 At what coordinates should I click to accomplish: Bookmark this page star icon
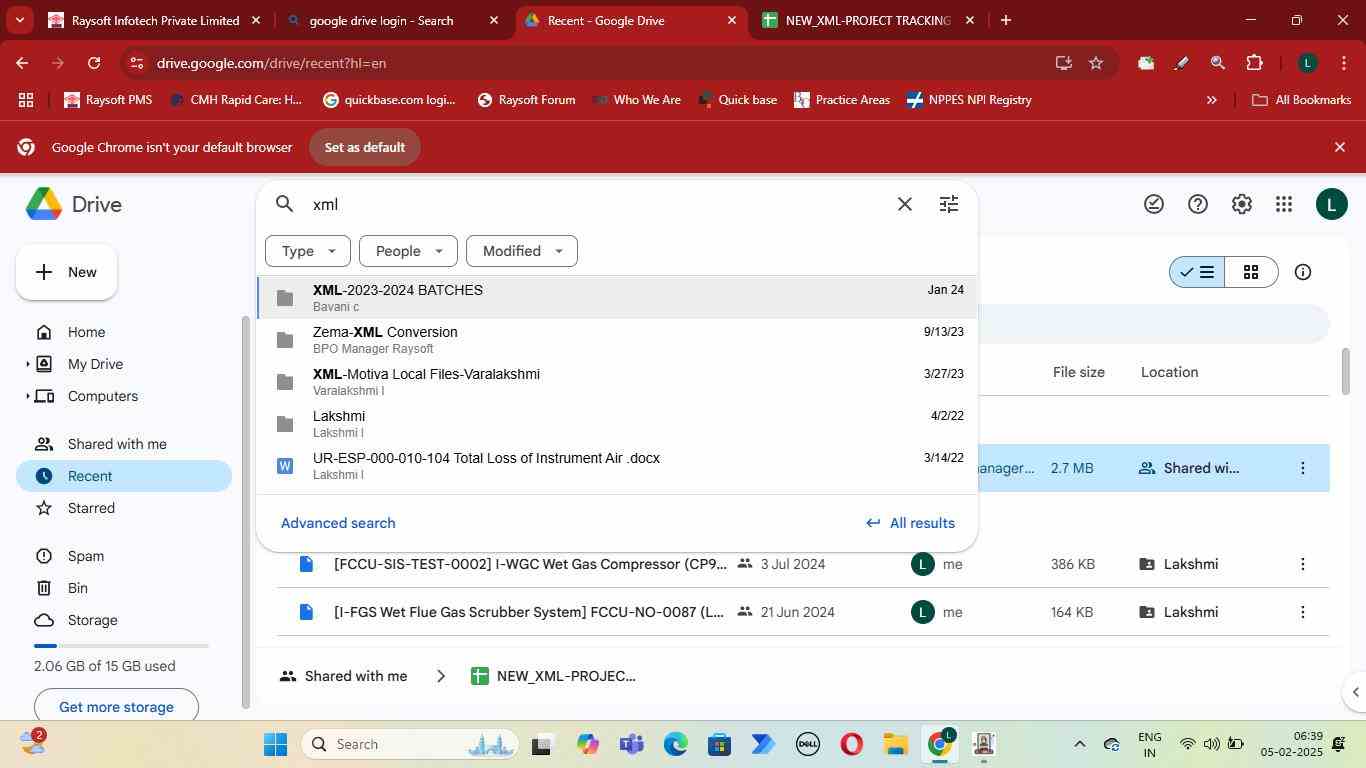[x=1096, y=63]
